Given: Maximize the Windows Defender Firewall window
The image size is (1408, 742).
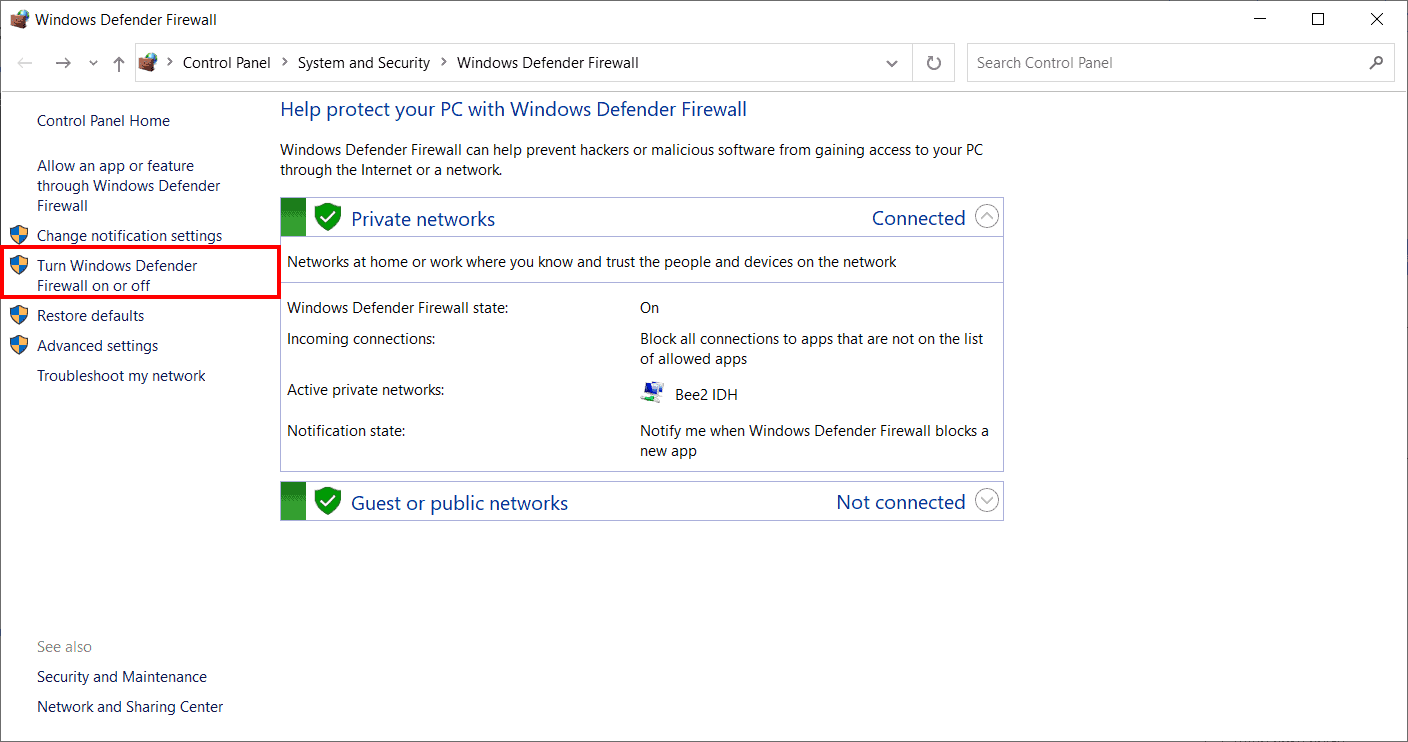Looking at the screenshot, I should [x=1318, y=19].
